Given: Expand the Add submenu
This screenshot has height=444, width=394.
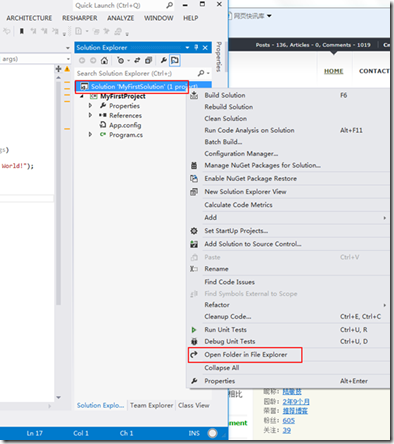Looking at the screenshot, I should [288, 218].
